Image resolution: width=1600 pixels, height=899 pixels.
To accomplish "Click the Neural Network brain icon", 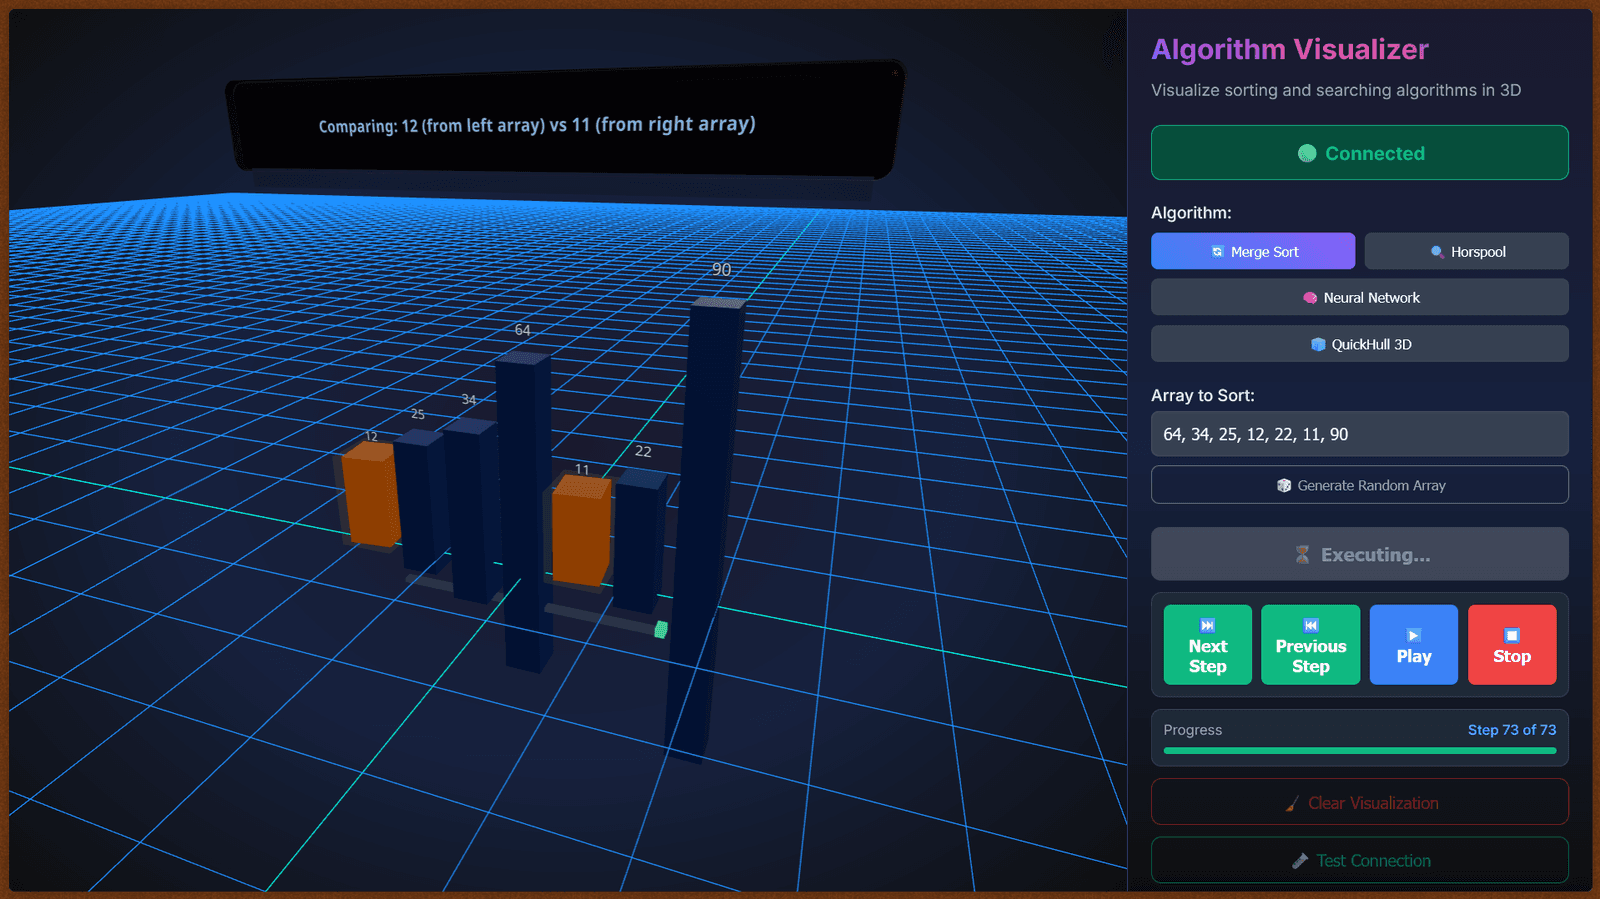I will click(x=1310, y=298).
